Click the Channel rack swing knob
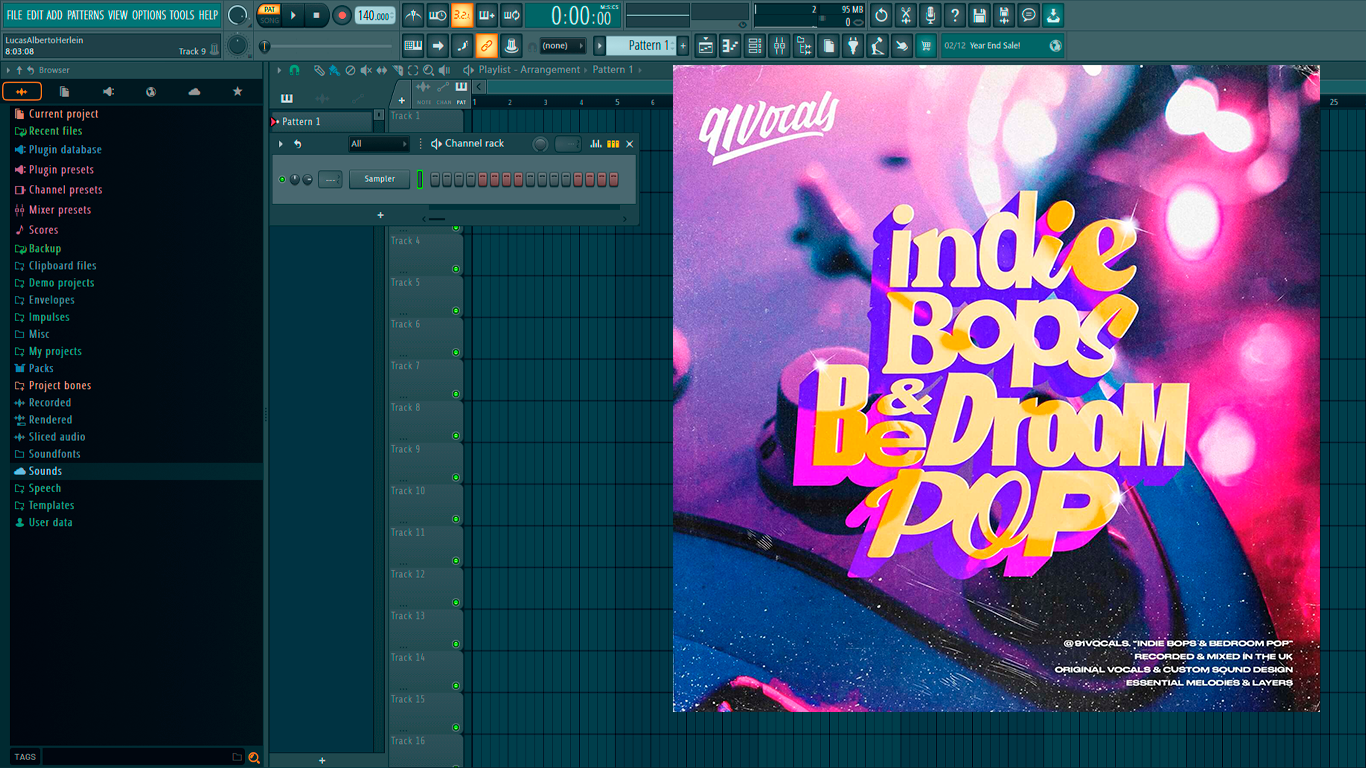This screenshot has height=768, width=1366. pyautogui.click(x=540, y=144)
